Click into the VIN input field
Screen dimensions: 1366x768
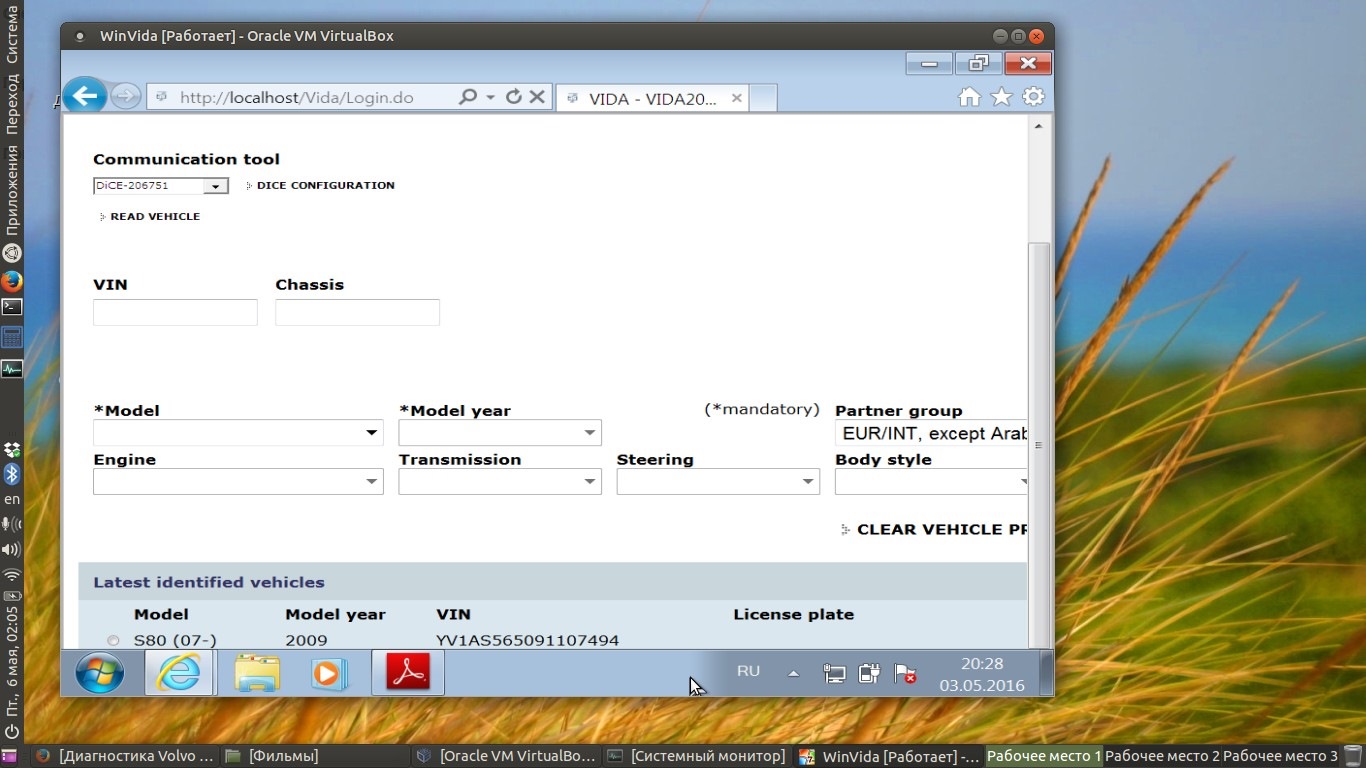click(x=175, y=312)
